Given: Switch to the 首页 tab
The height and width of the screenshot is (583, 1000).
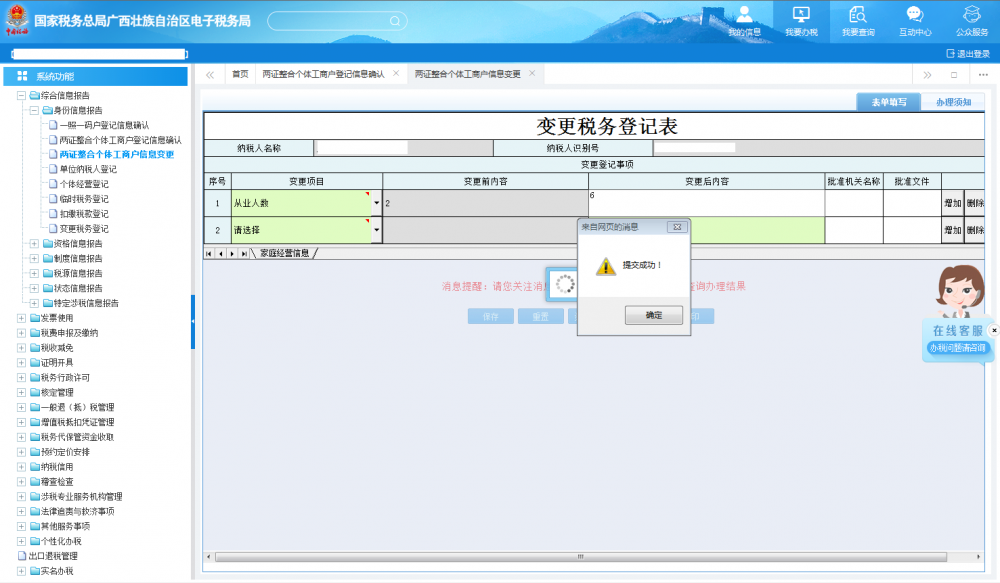Looking at the screenshot, I should [x=240, y=75].
